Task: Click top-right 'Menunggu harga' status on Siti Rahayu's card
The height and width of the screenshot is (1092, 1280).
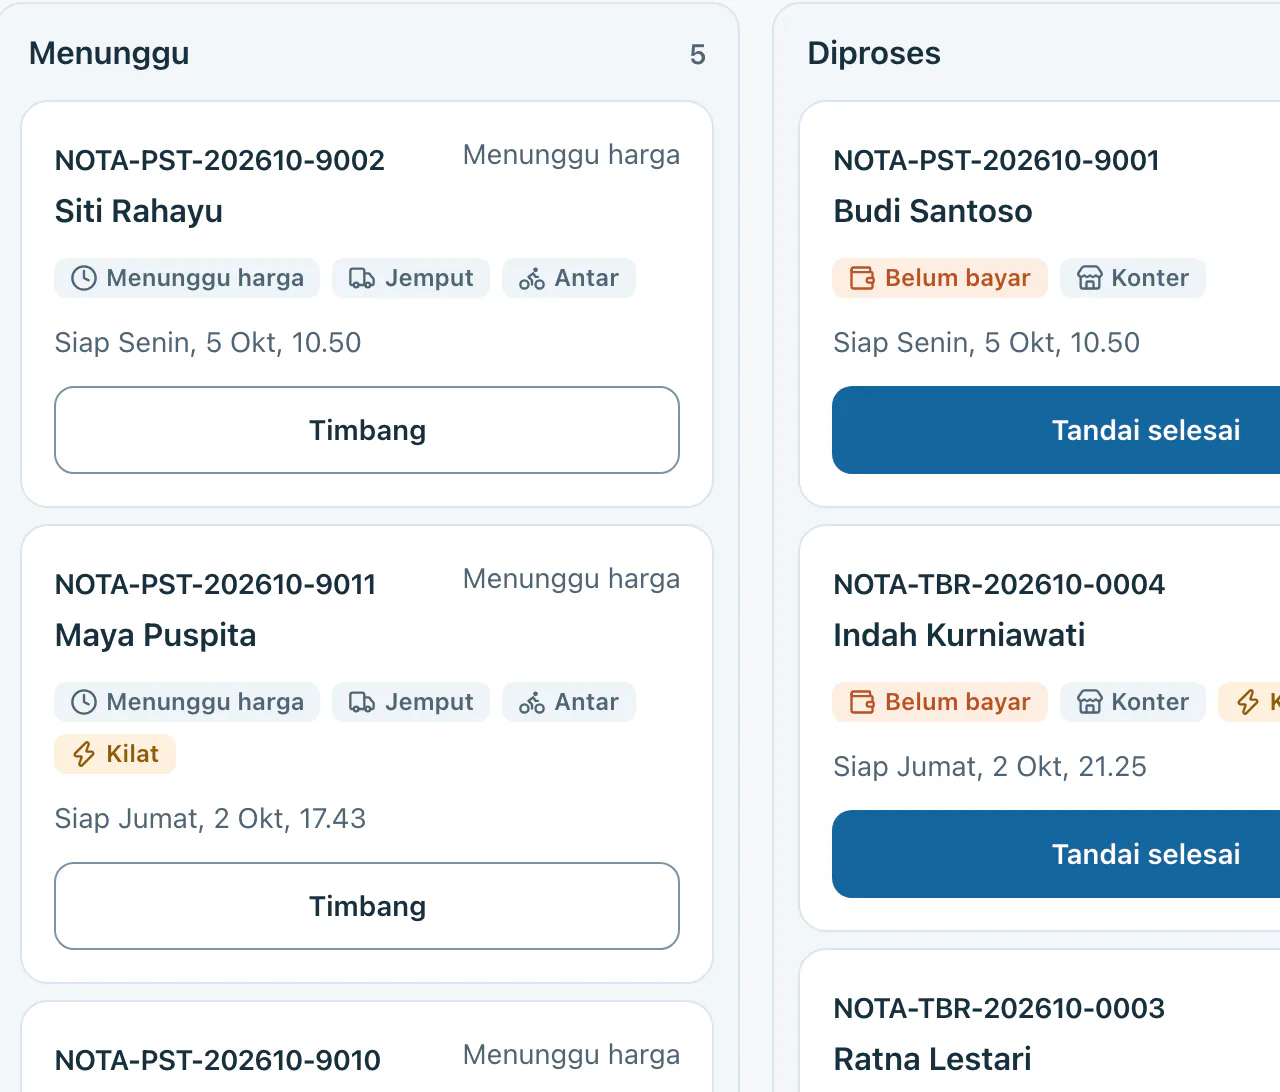Action: click(571, 155)
